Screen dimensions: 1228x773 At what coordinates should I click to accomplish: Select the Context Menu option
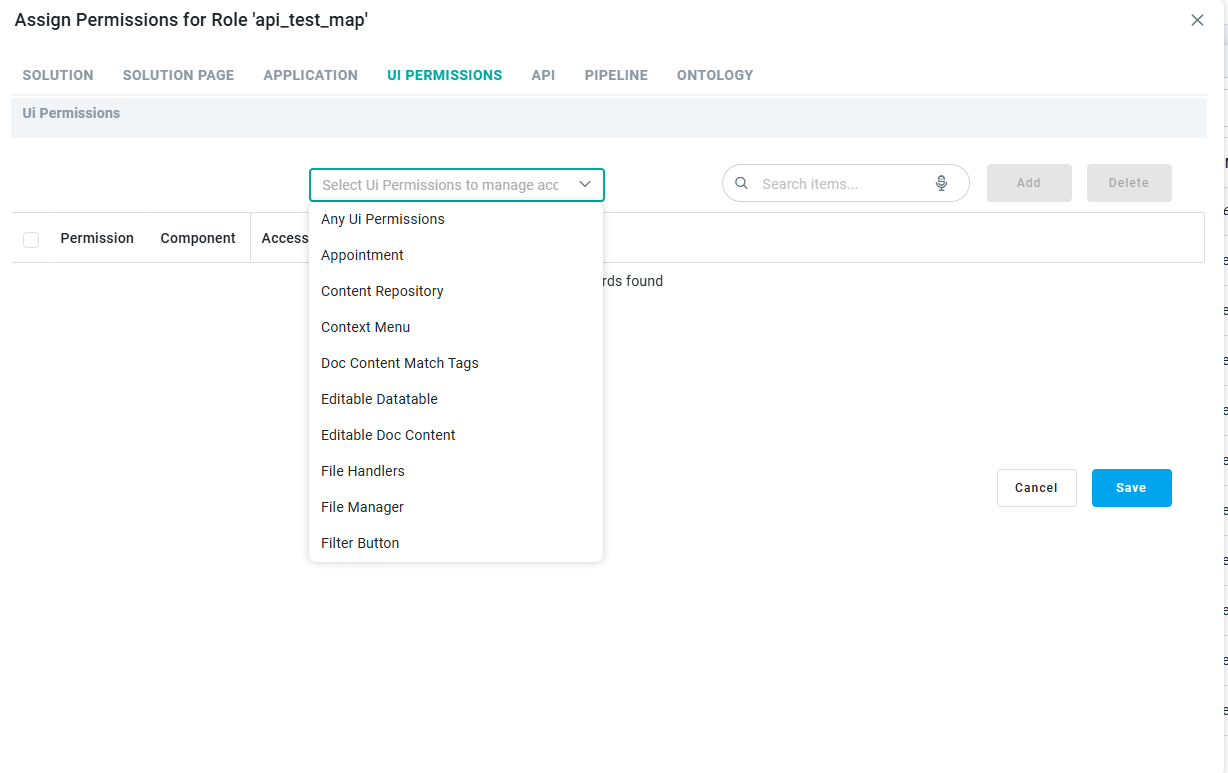pos(456,327)
